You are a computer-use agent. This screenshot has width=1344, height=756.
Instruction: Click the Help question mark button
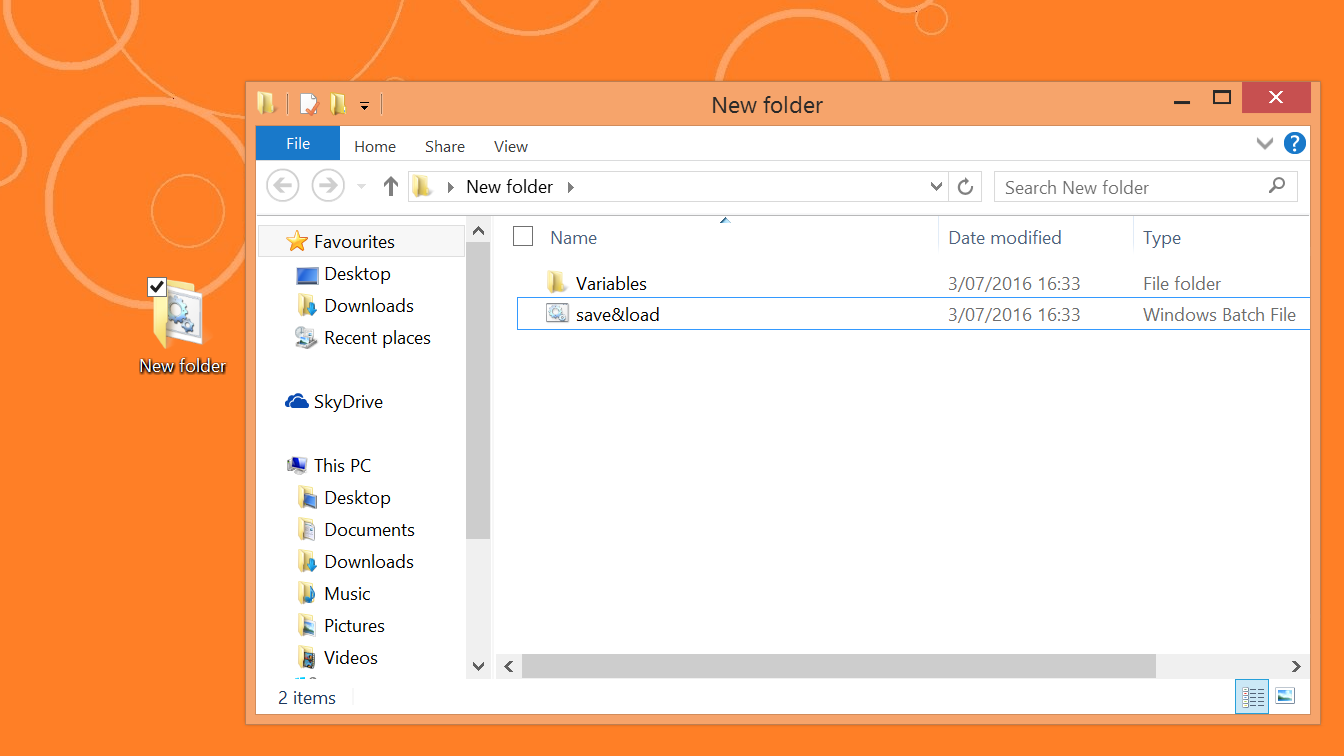pyautogui.click(x=1294, y=143)
